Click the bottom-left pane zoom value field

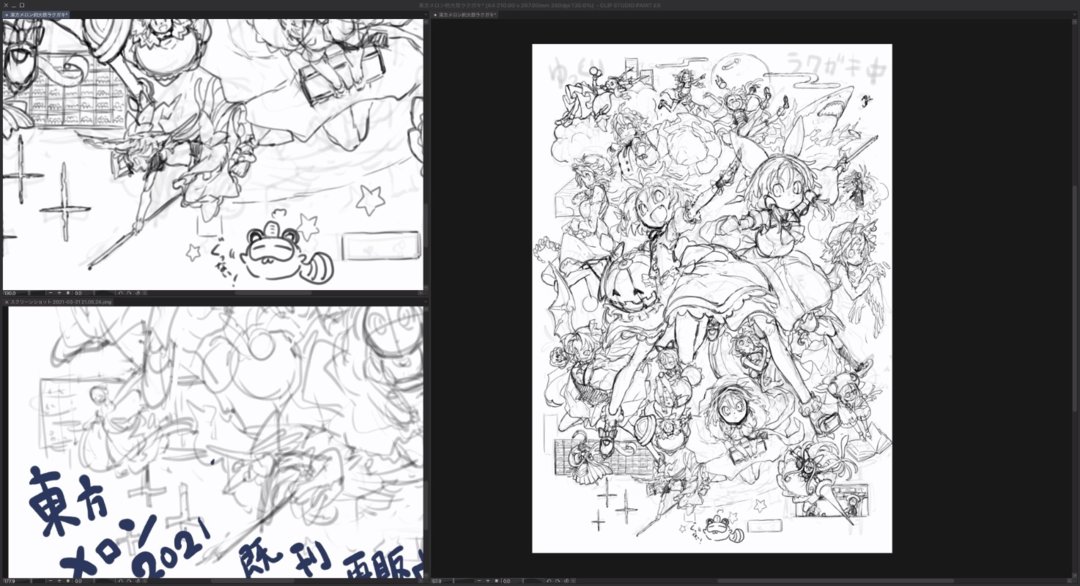click(x=11, y=580)
